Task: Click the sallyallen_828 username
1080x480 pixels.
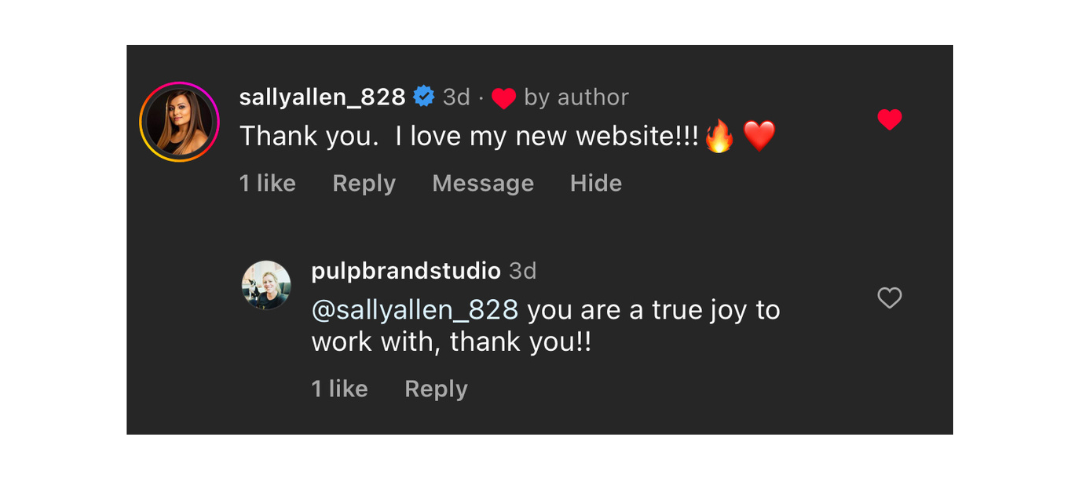Action: coord(322,97)
